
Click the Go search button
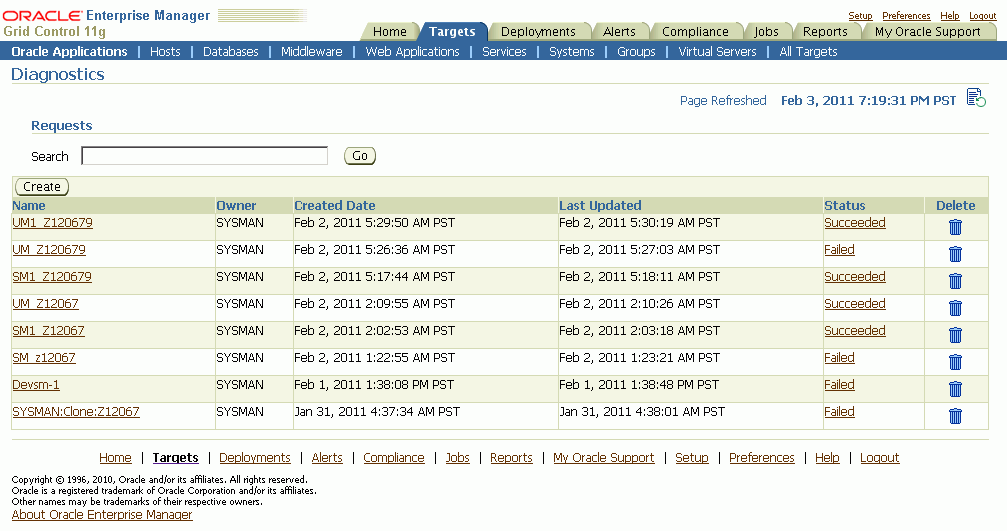coord(360,156)
